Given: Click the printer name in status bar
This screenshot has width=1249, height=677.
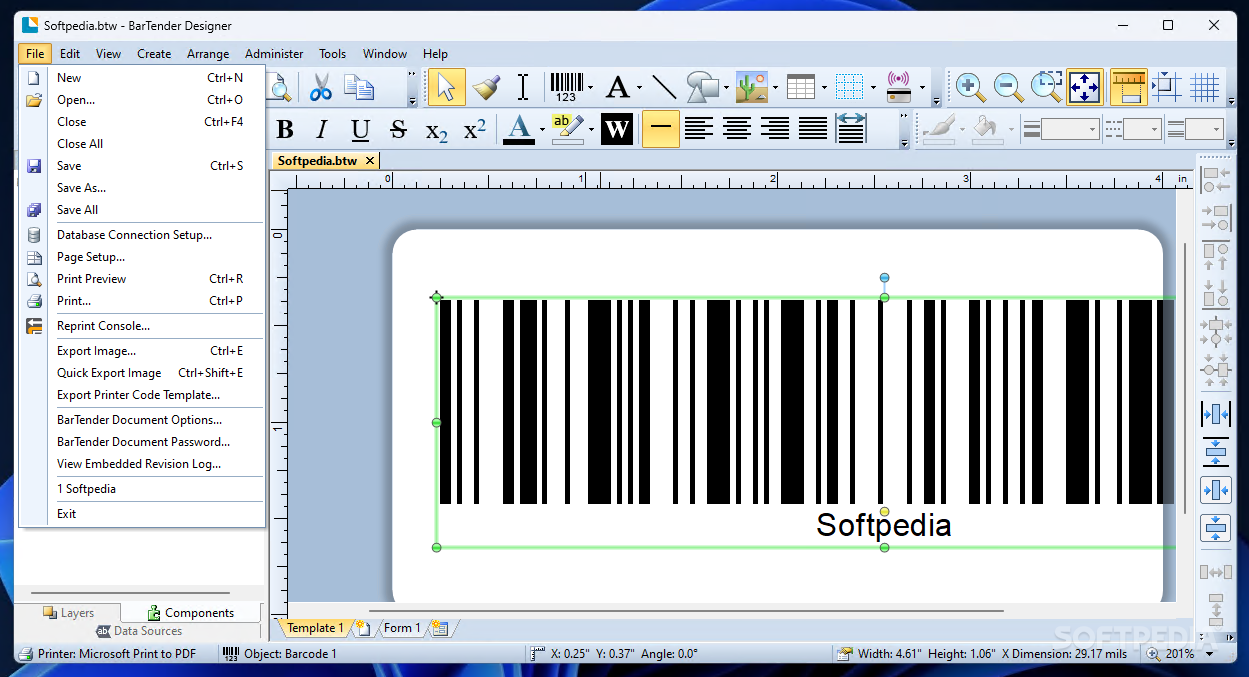Looking at the screenshot, I should [116, 654].
